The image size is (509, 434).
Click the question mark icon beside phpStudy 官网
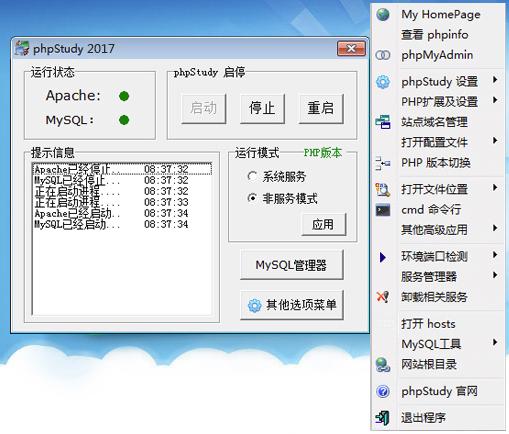pyautogui.click(x=383, y=391)
